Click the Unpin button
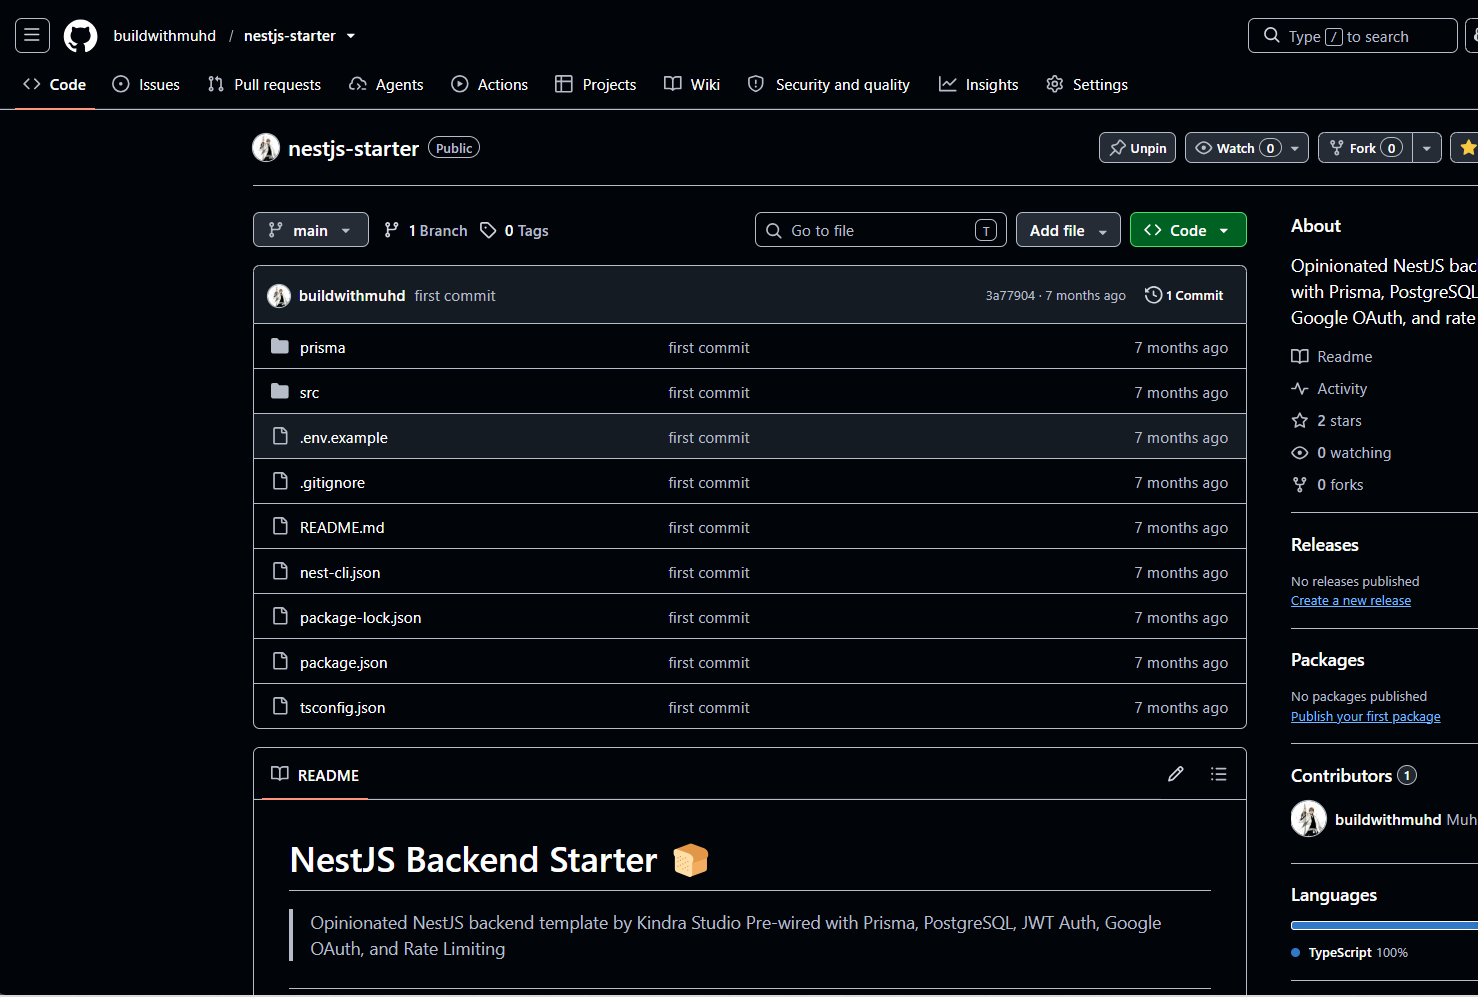 (1137, 148)
